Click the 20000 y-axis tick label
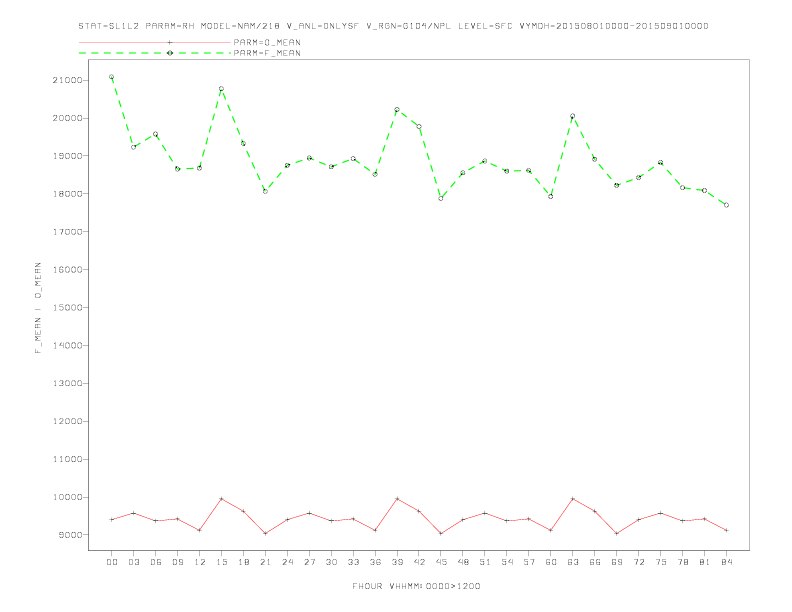 click(x=67, y=118)
